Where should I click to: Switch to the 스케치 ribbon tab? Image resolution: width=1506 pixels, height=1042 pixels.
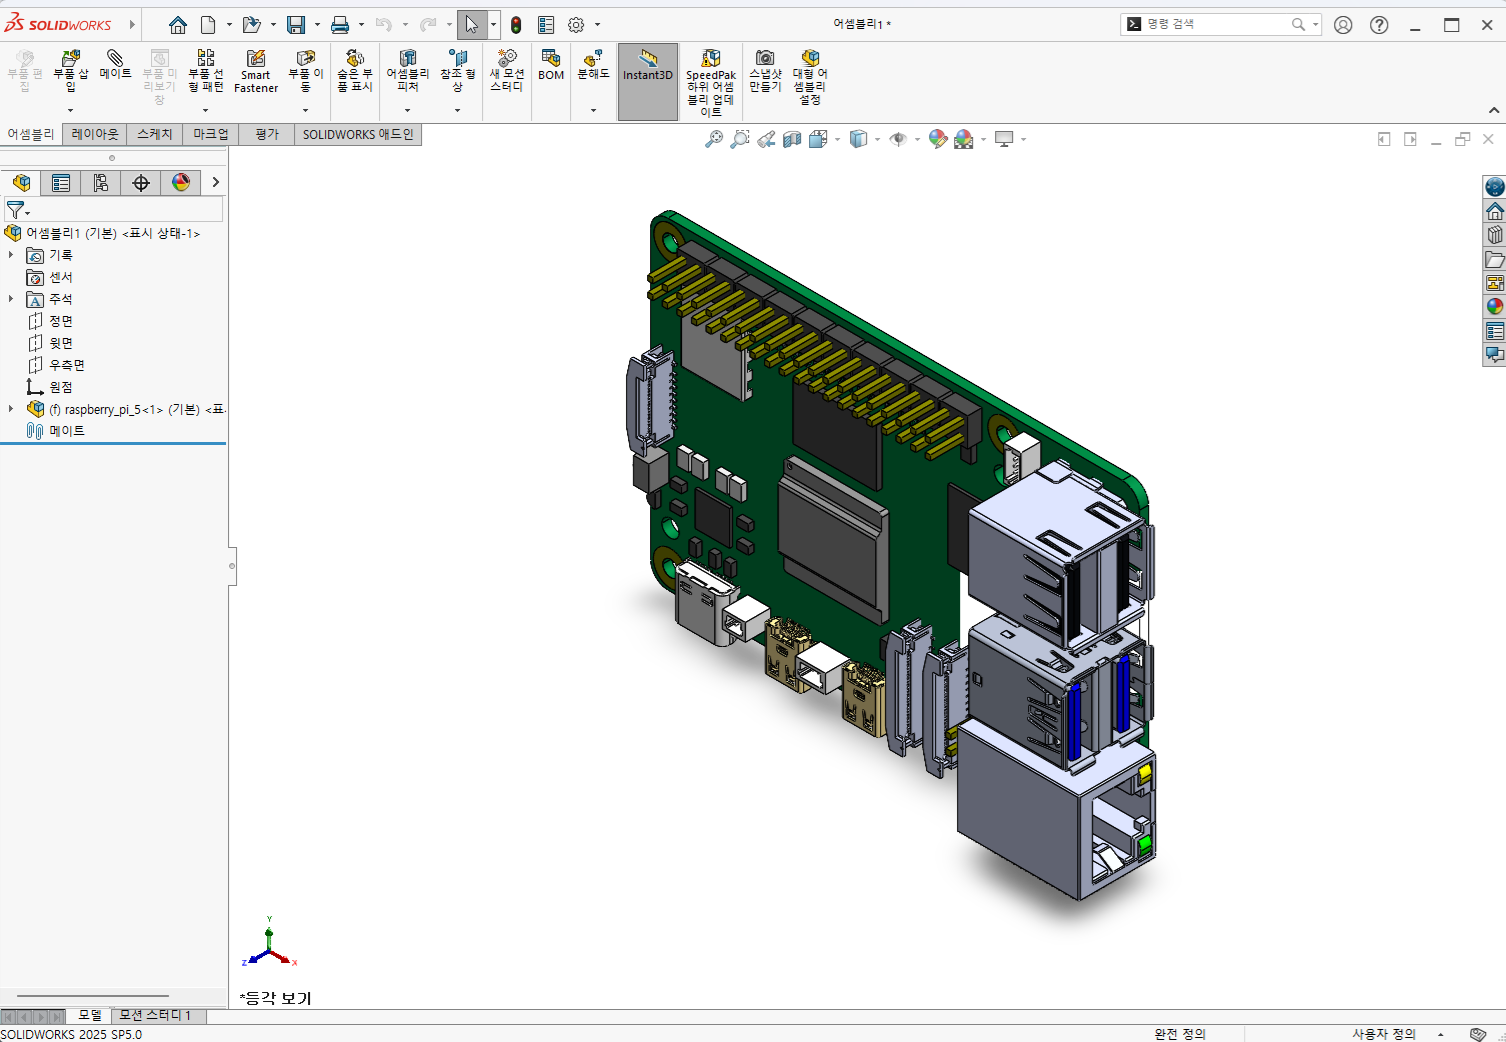[x=155, y=134]
